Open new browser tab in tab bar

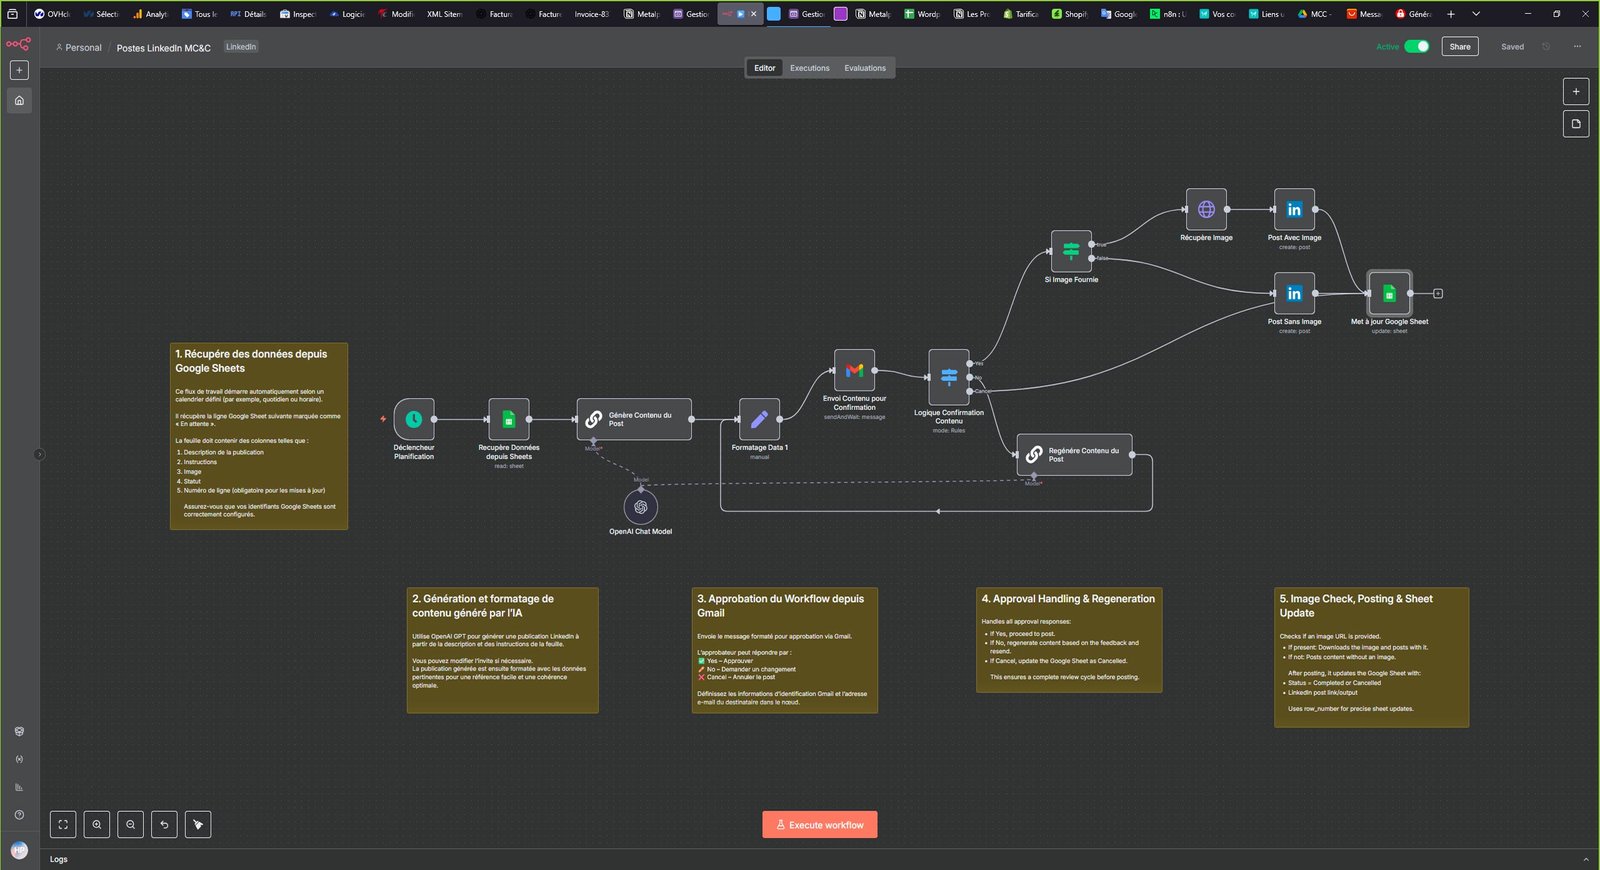(x=1450, y=14)
